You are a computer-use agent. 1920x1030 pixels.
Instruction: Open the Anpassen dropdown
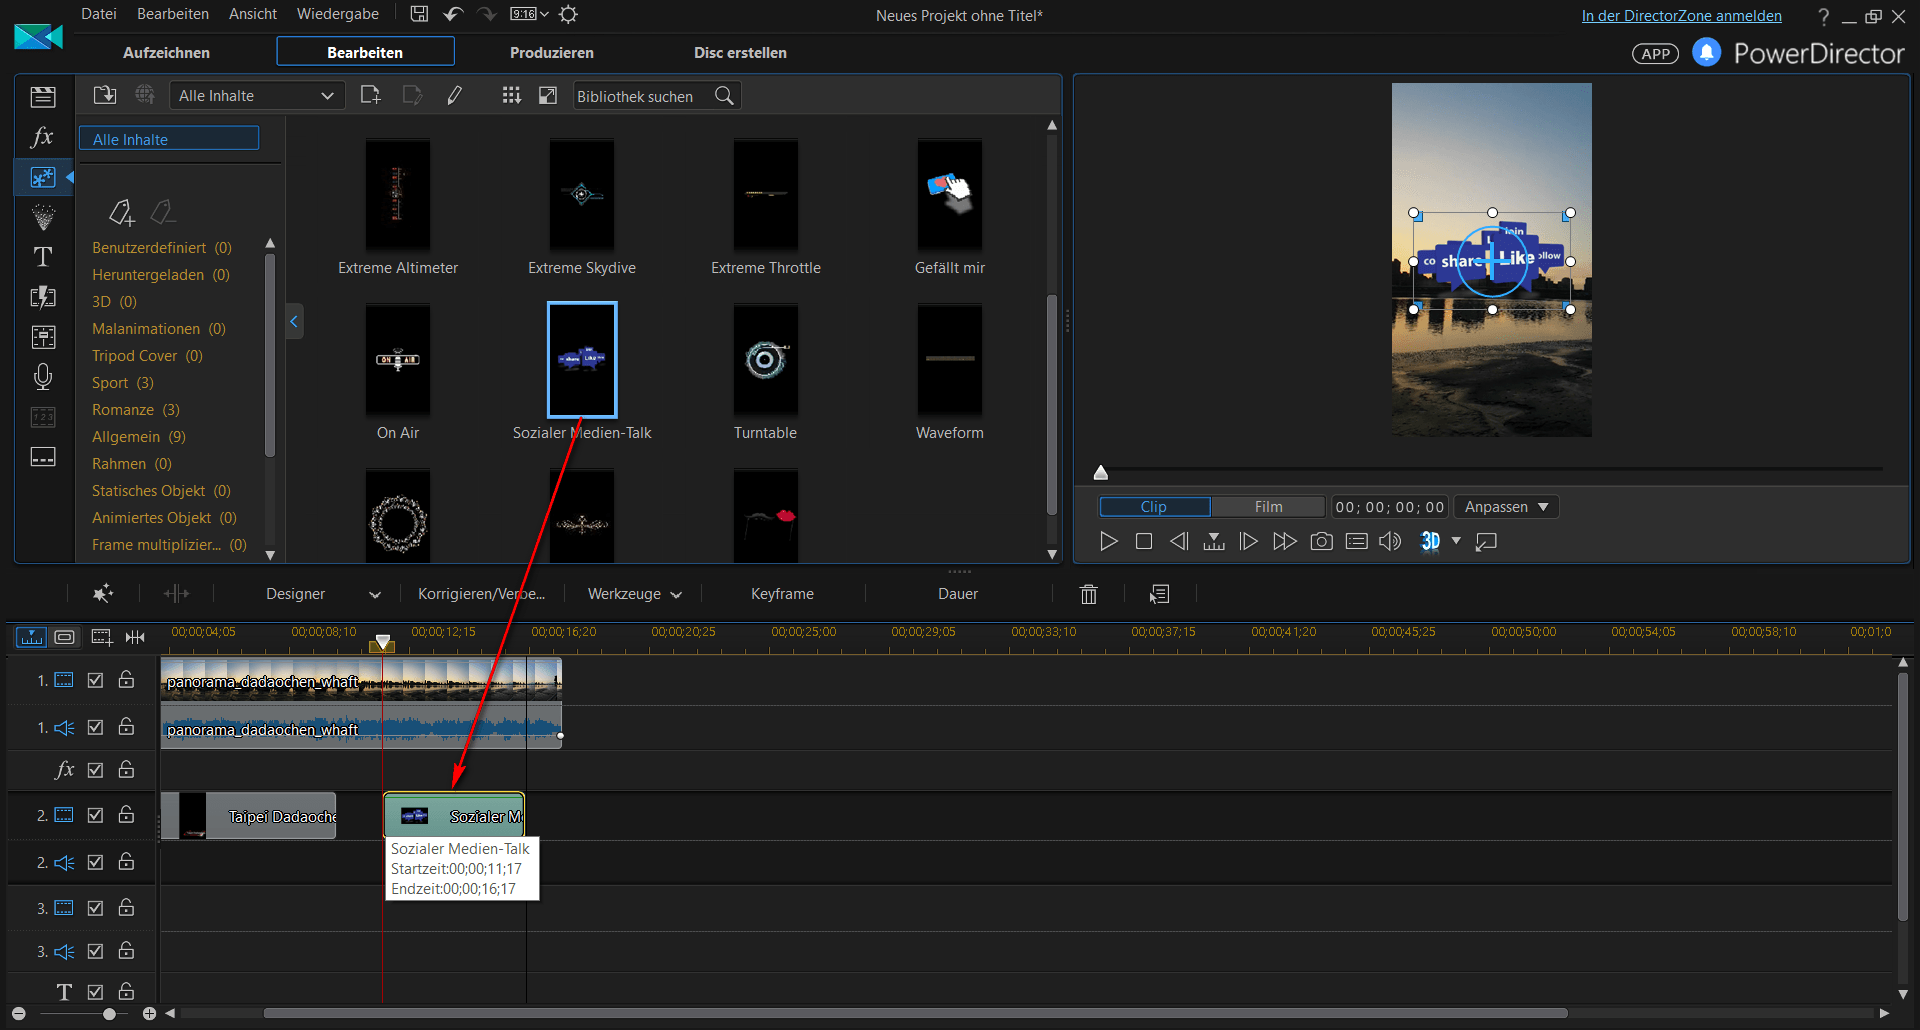pyautogui.click(x=1506, y=507)
